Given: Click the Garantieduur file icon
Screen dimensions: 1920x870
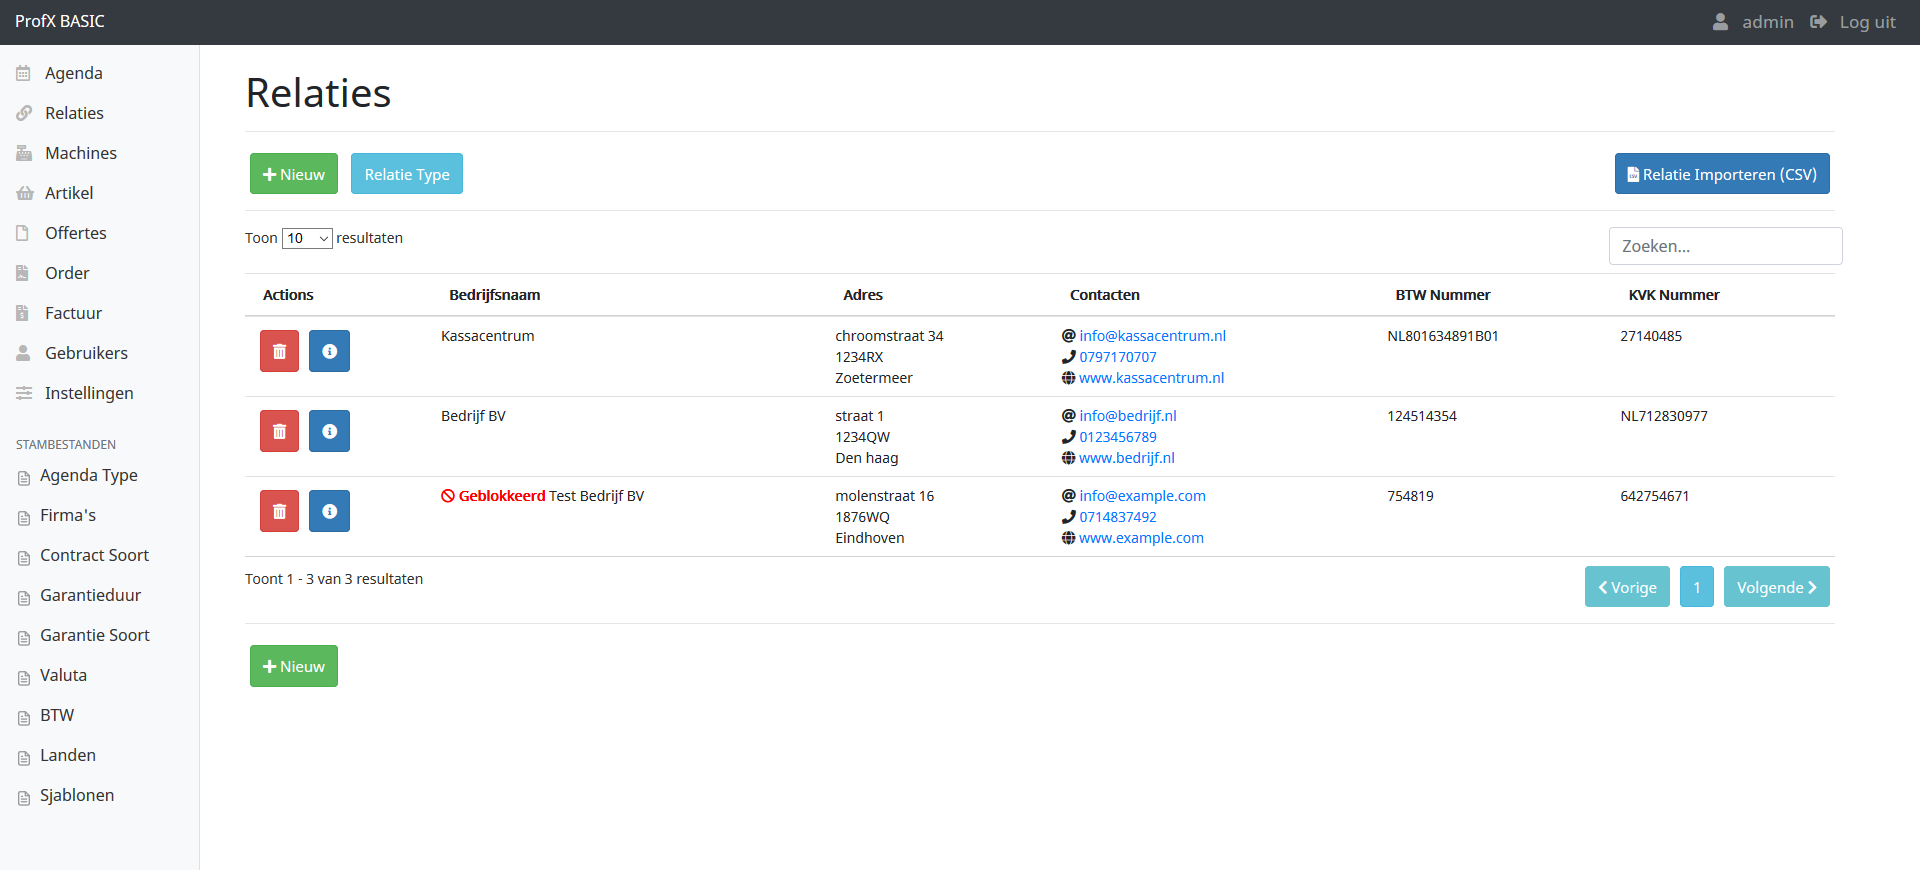Looking at the screenshot, I should pos(24,598).
